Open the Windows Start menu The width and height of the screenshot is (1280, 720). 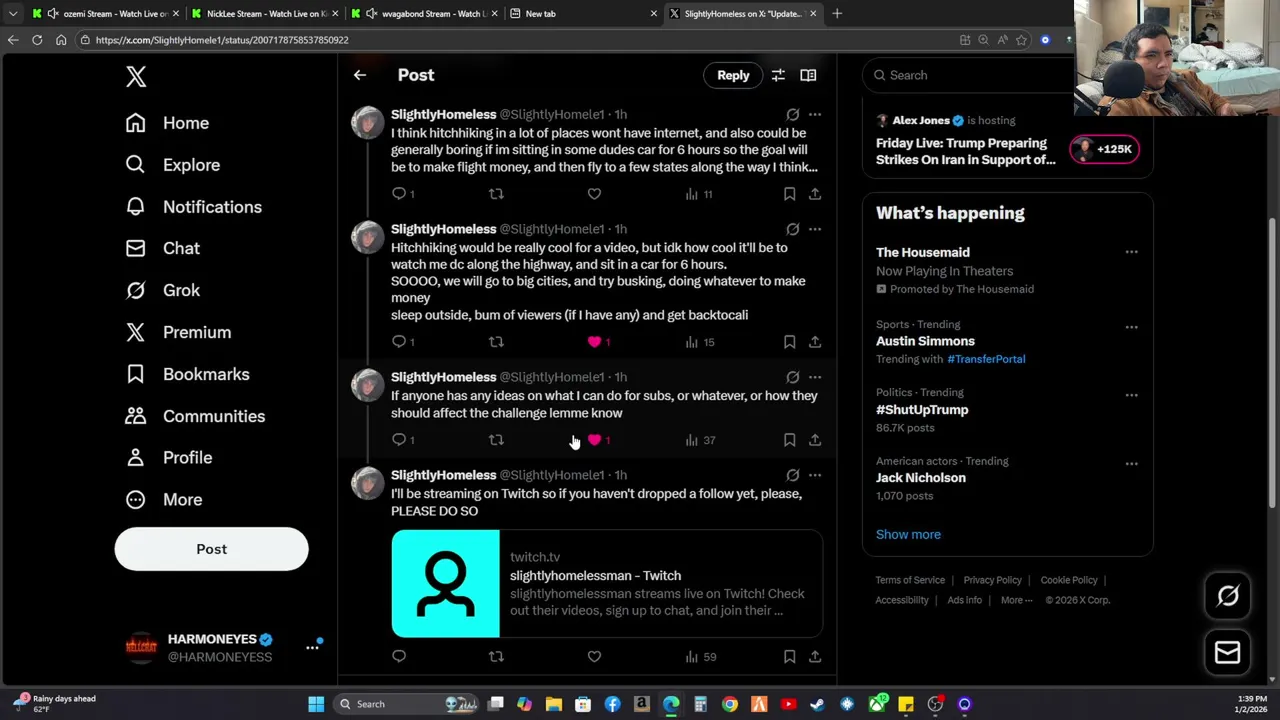(316, 704)
